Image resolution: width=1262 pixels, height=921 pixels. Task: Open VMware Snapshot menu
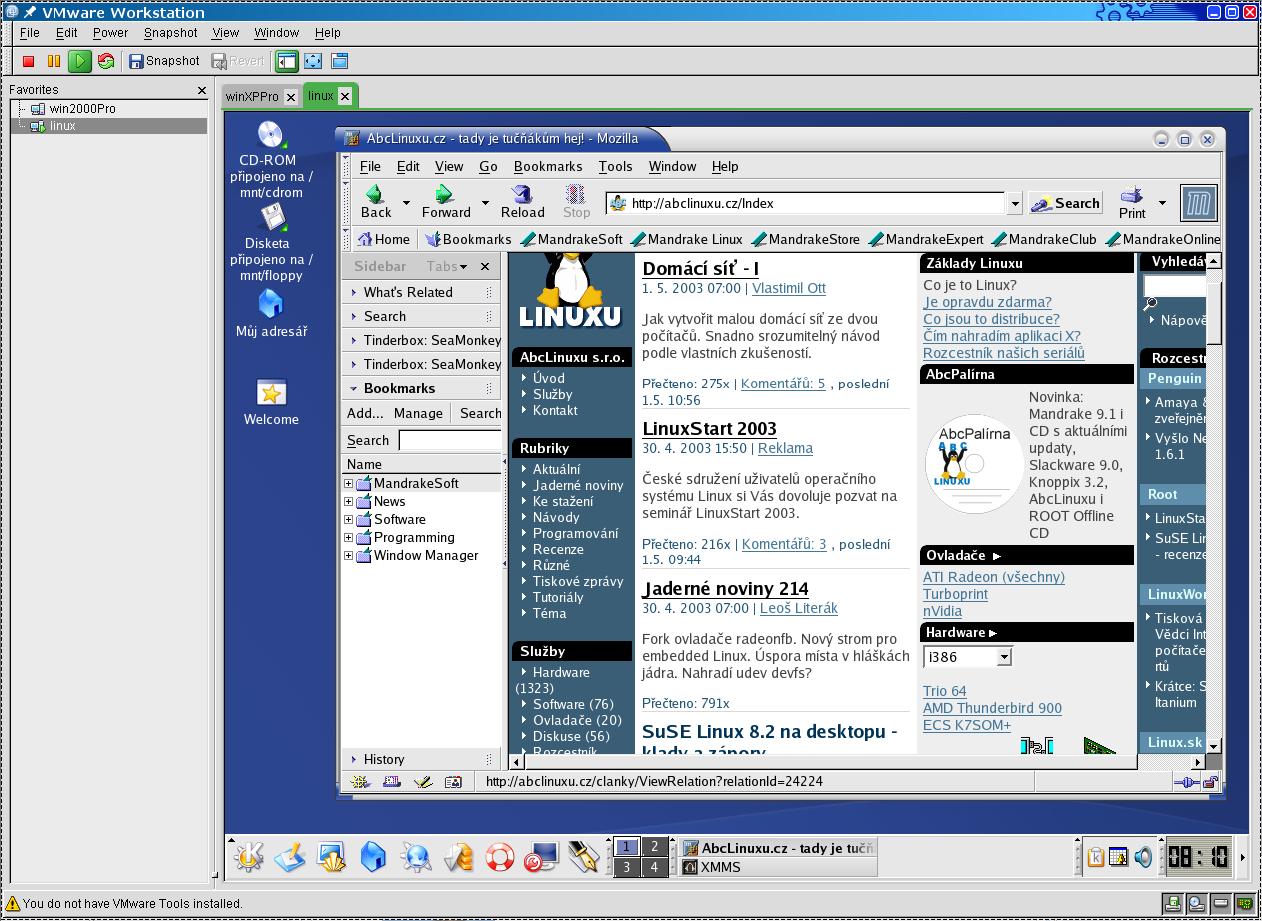171,33
